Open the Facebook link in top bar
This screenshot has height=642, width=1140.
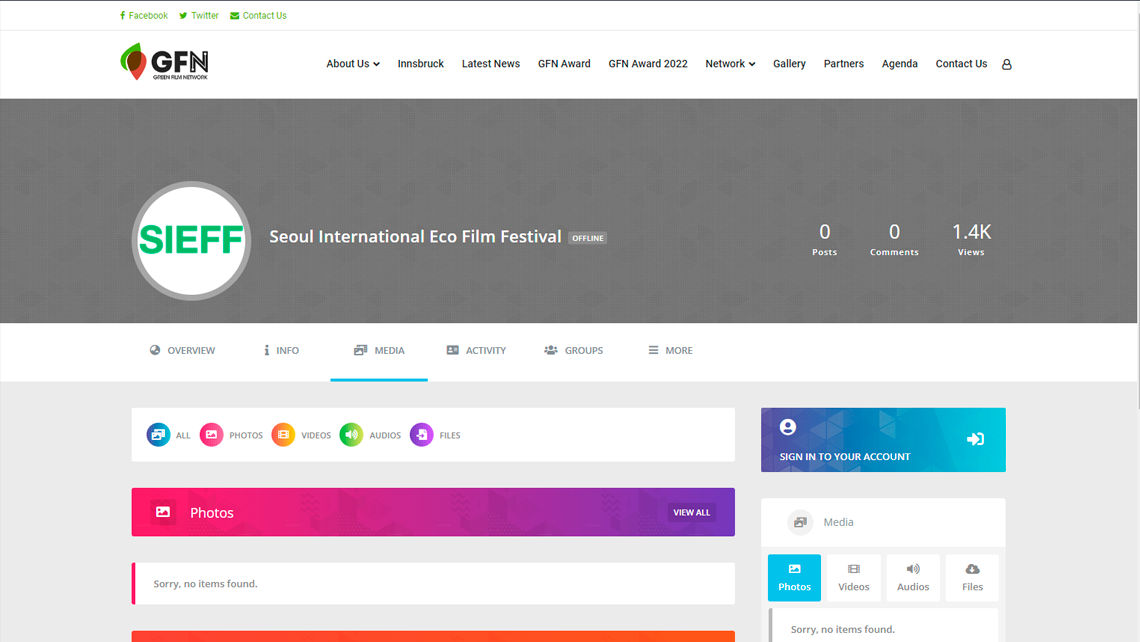(144, 16)
